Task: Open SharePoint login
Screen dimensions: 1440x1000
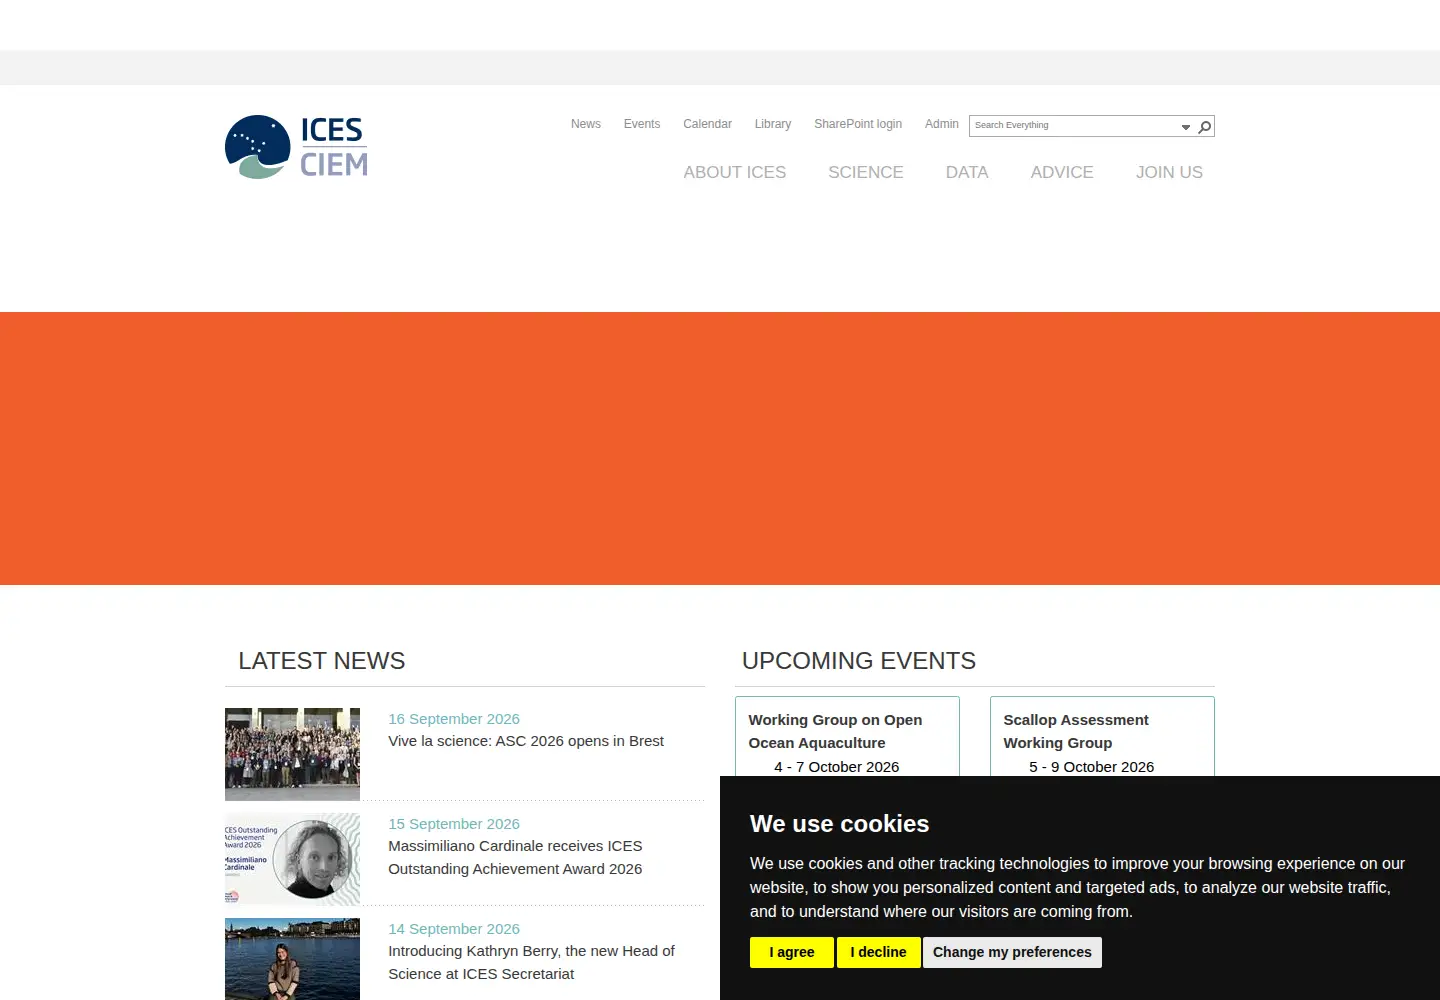Action: point(858,124)
